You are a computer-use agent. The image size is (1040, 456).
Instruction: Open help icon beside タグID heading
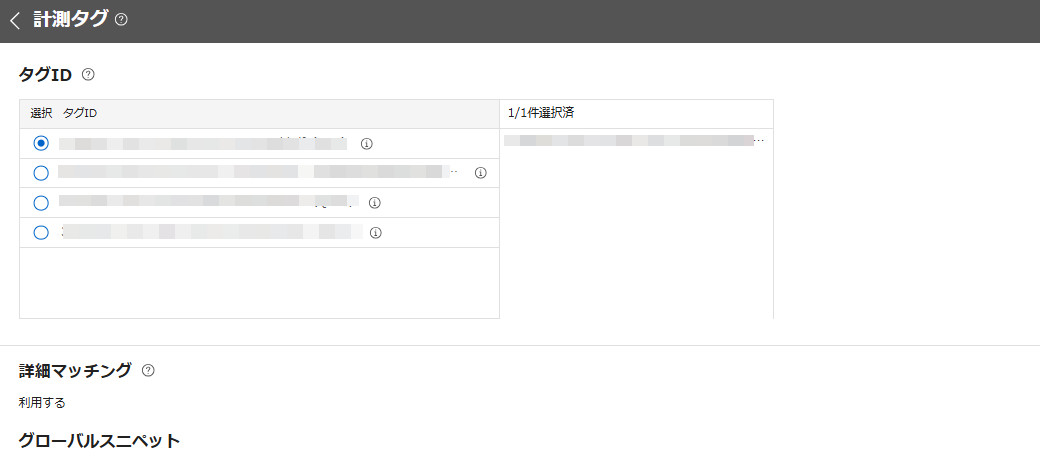point(88,75)
